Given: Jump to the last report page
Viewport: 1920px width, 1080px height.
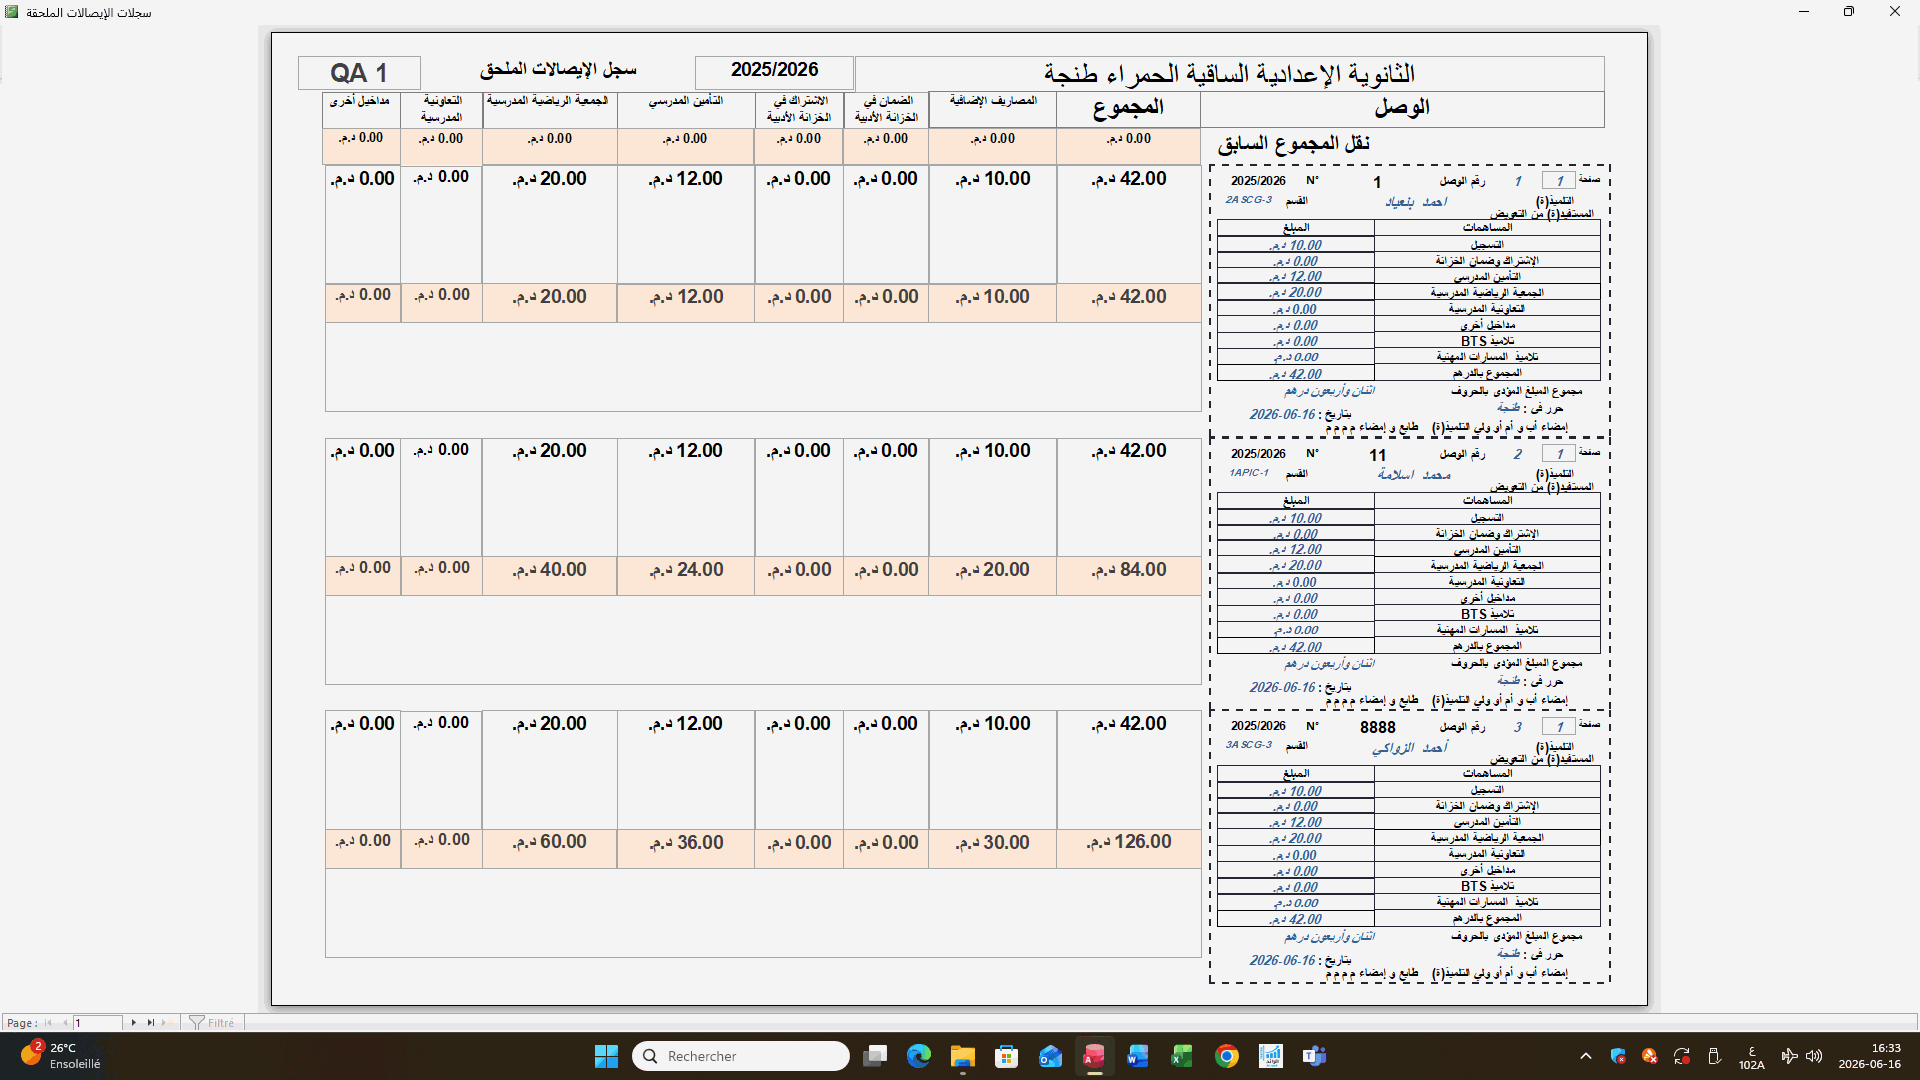Looking at the screenshot, I should click(x=150, y=1023).
